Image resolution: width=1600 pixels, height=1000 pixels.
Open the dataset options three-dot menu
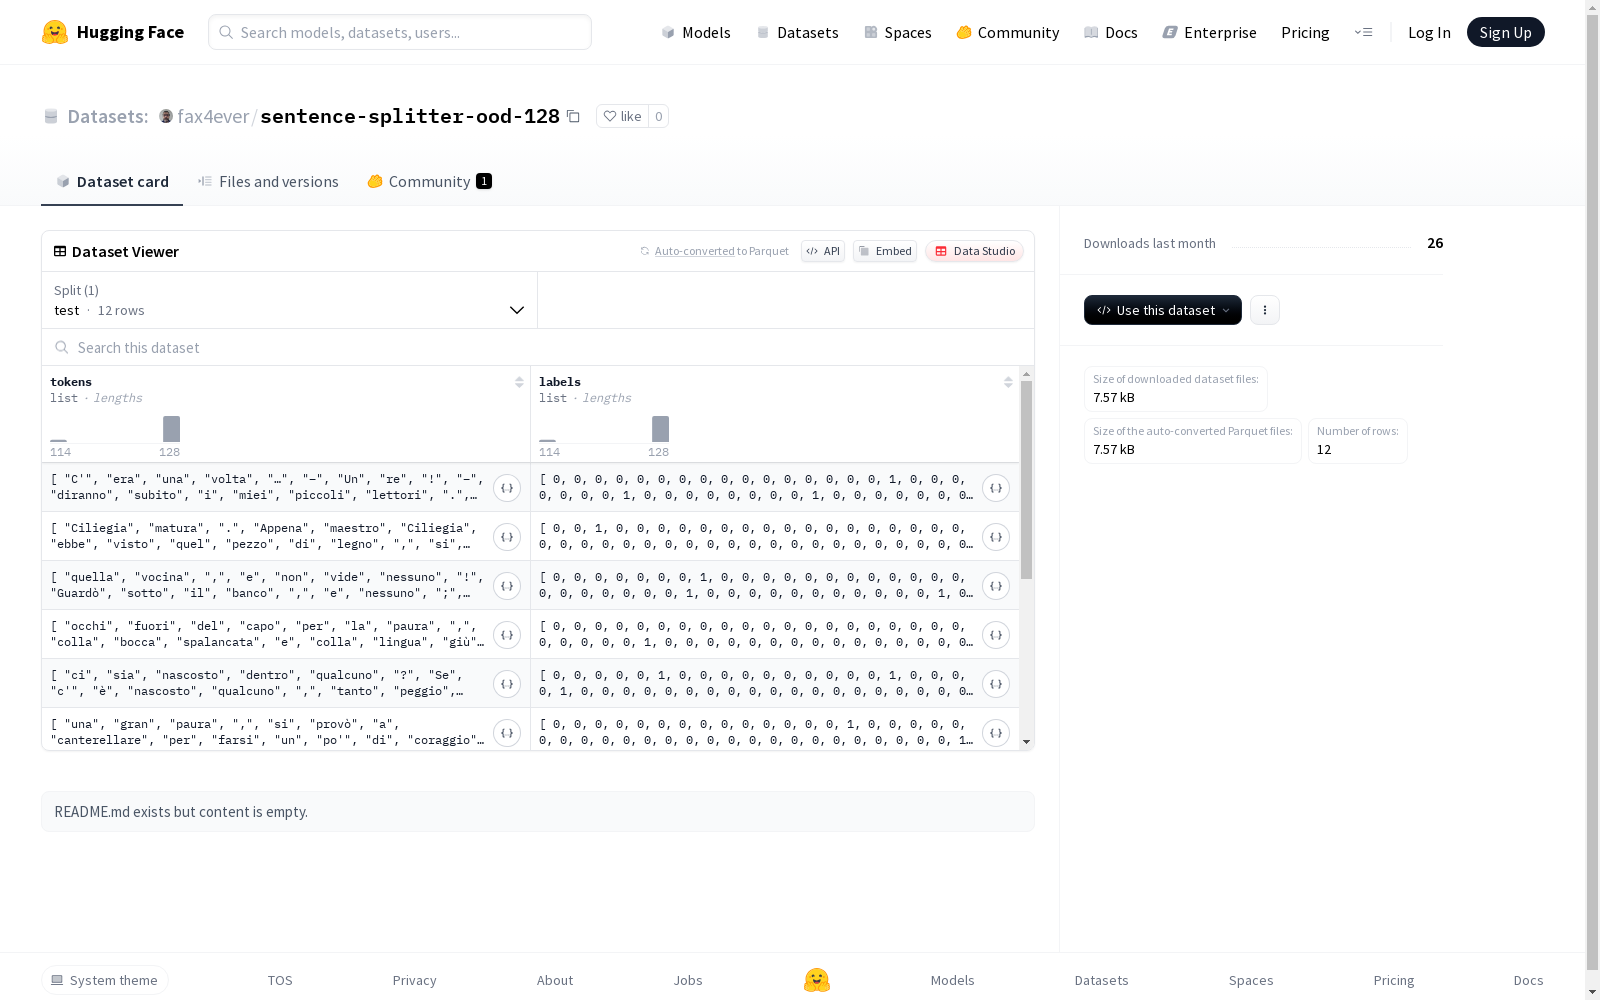click(1265, 310)
